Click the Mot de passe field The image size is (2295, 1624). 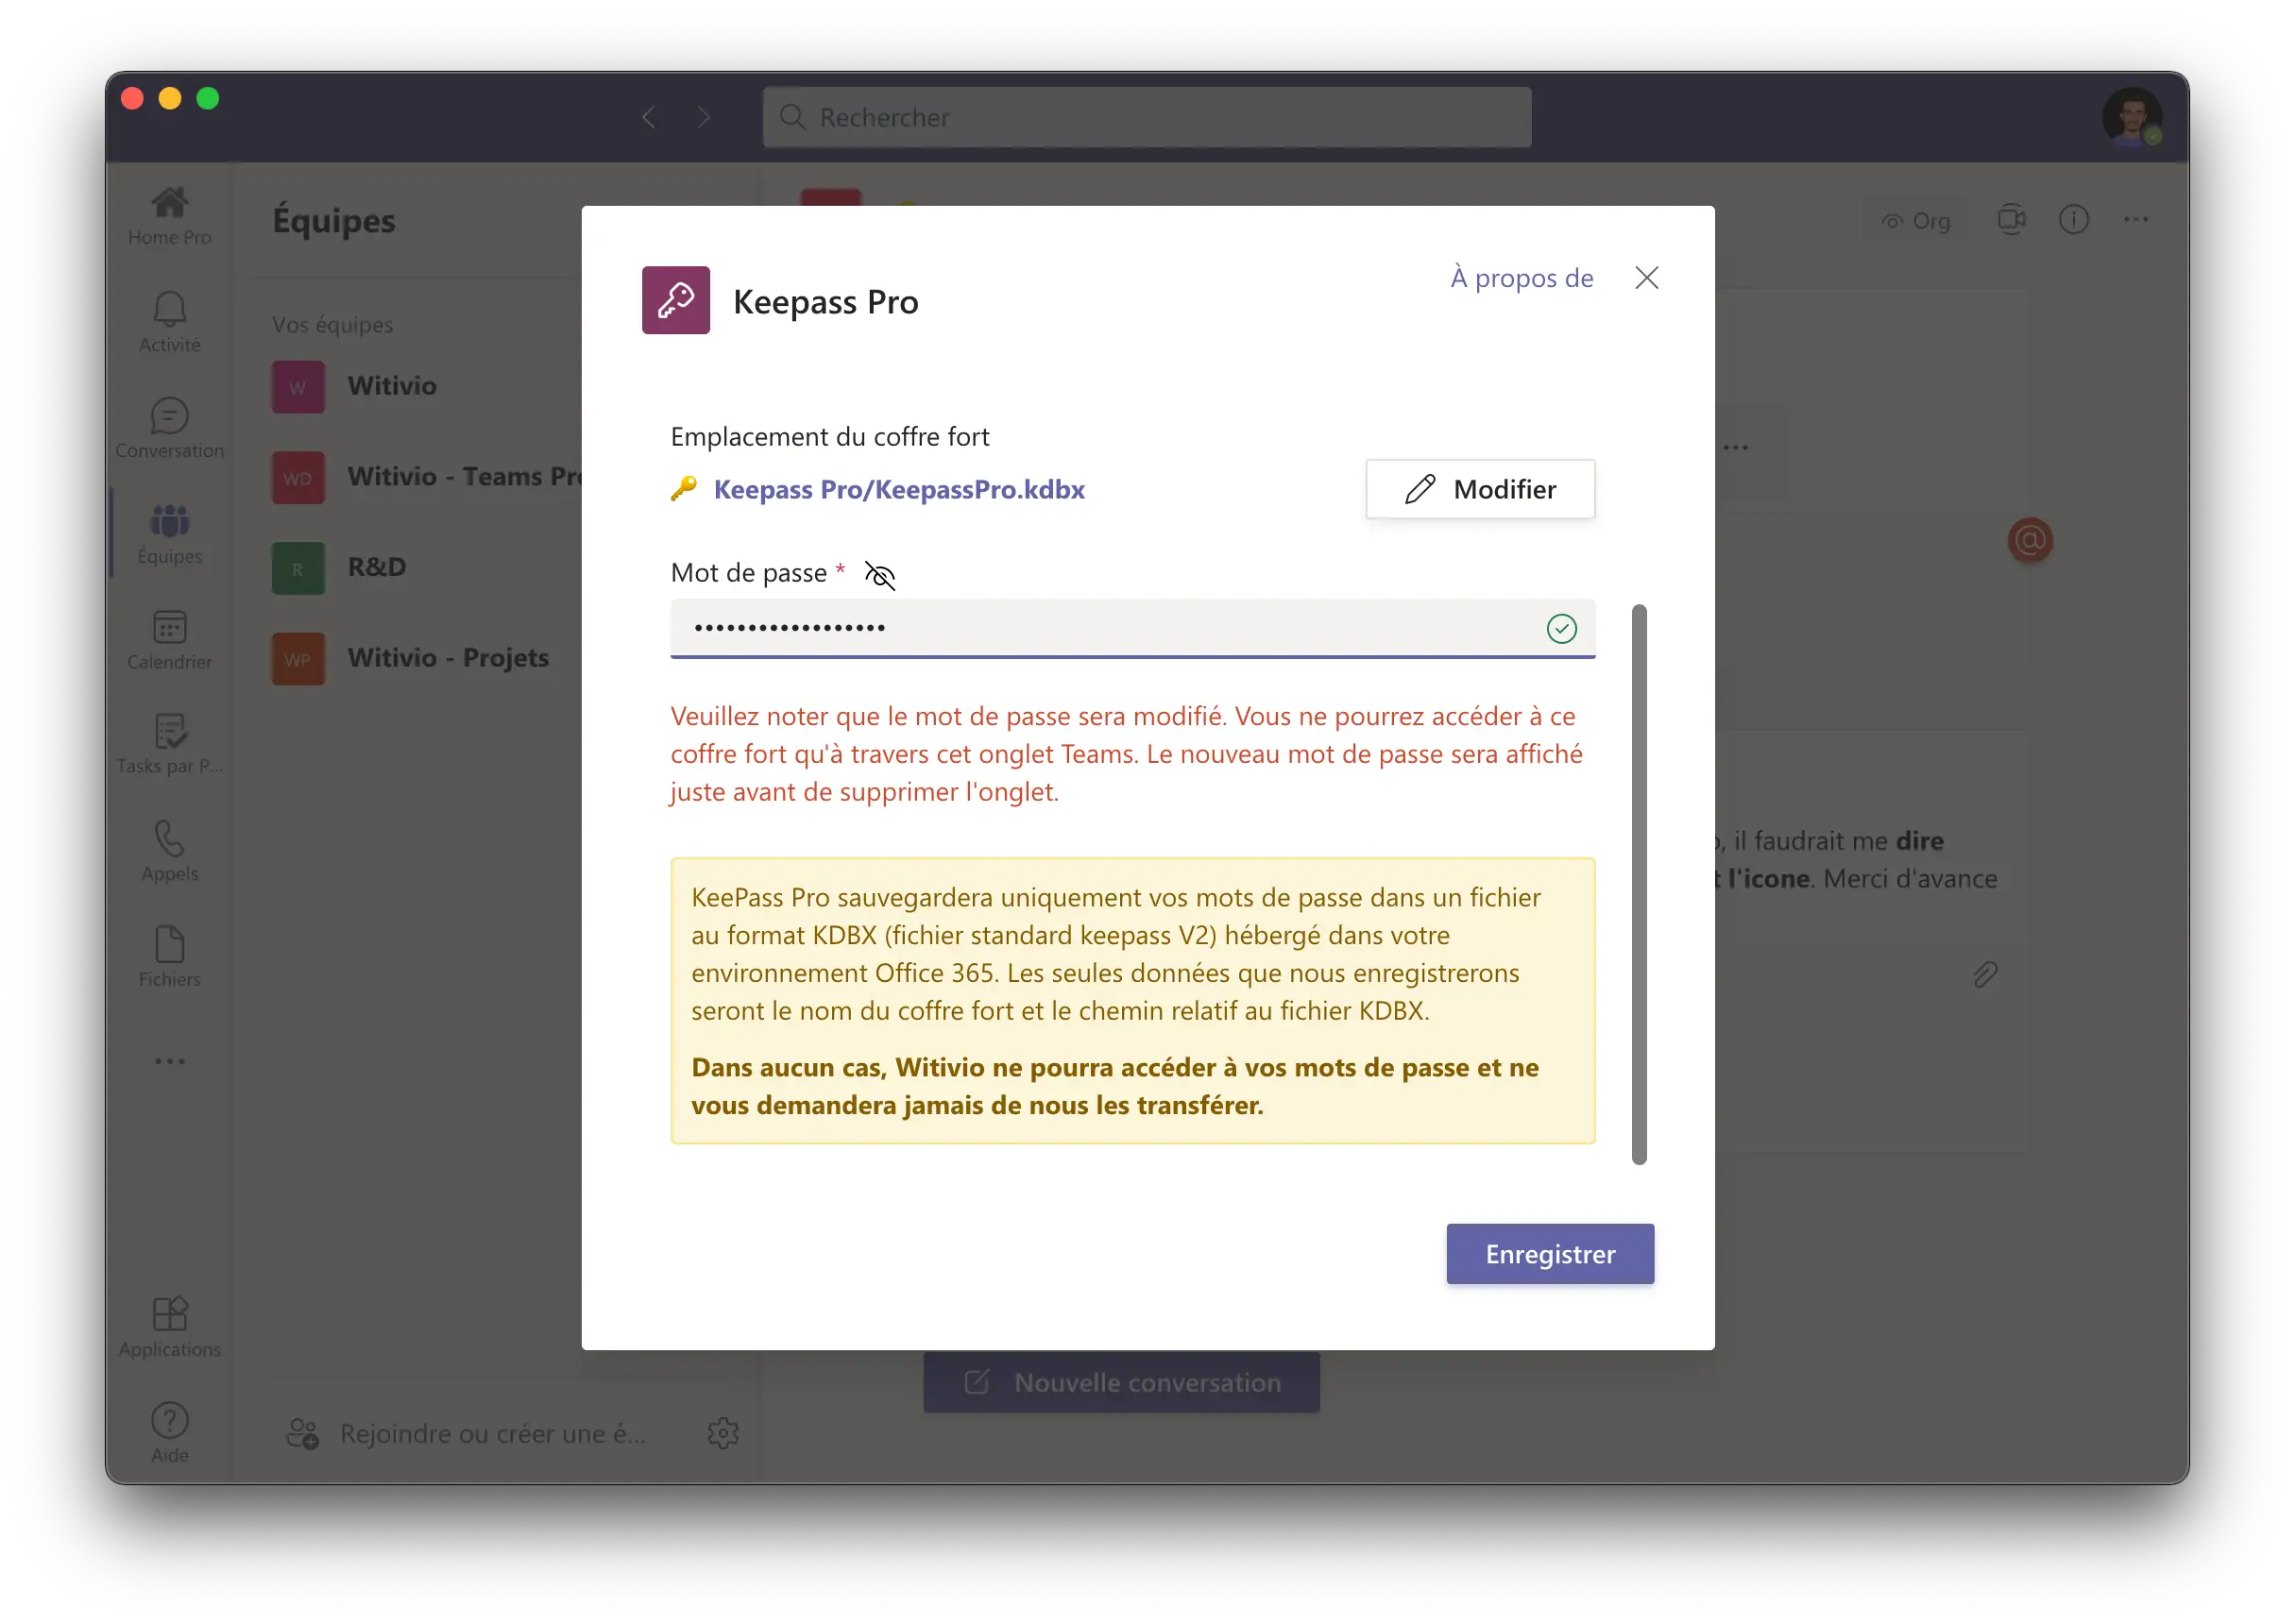coord(1132,629)
